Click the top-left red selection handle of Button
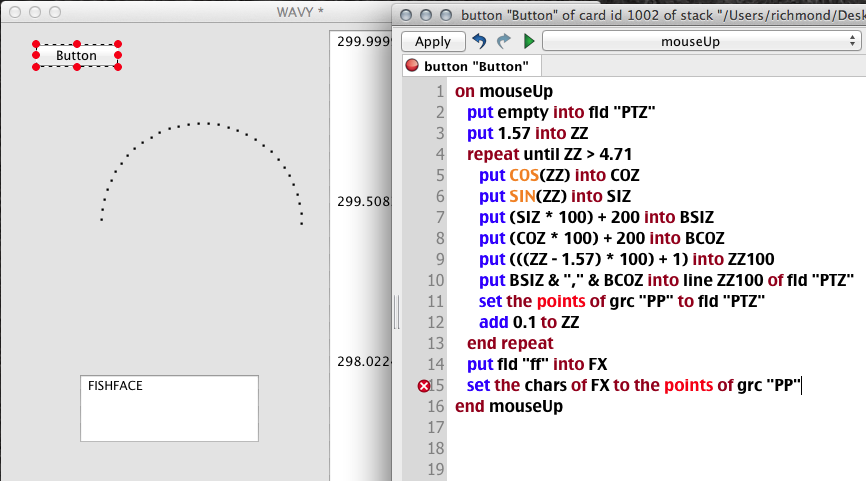The width and height of the screenshot is (866, 481). tap(36, 45)
